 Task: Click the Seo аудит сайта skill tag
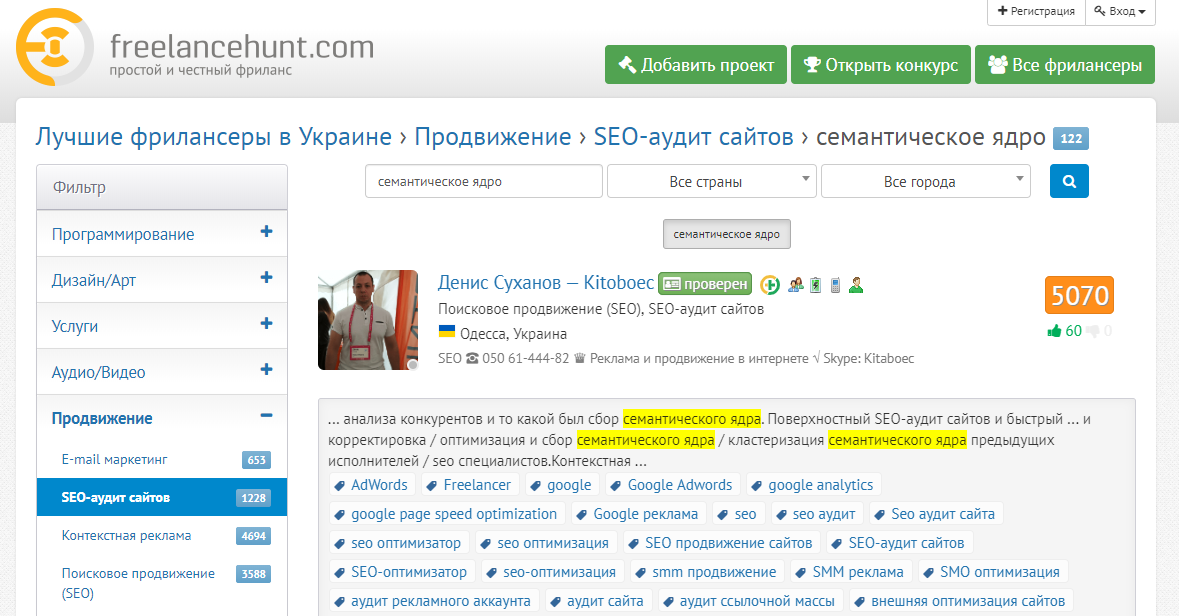(x=935, y=514)
